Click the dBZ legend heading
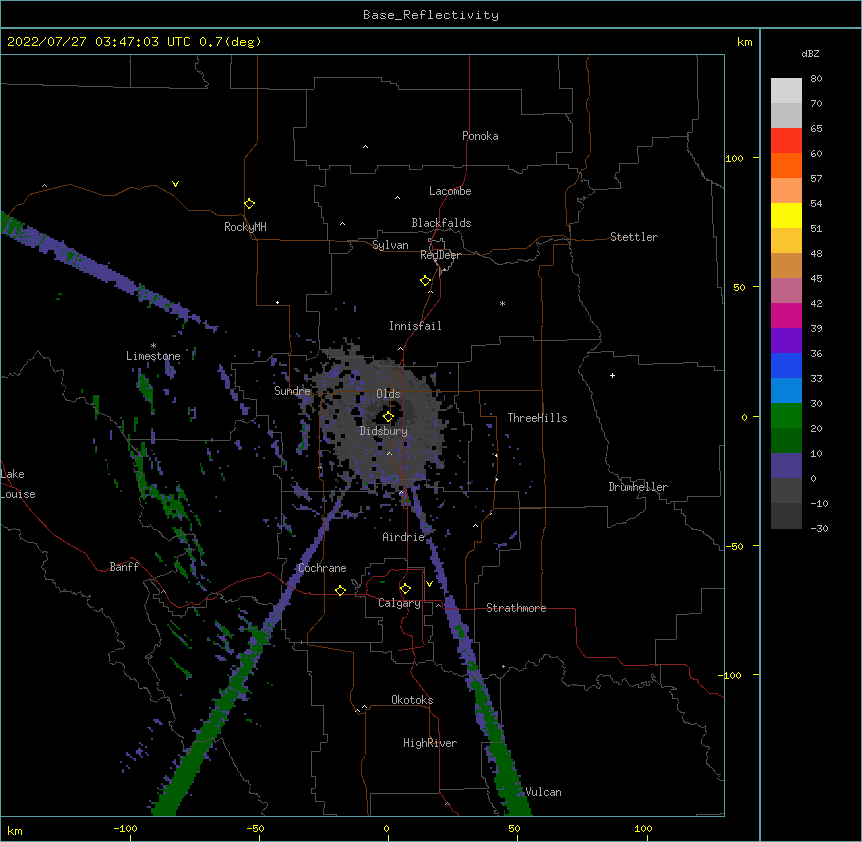 coord(810,53)
